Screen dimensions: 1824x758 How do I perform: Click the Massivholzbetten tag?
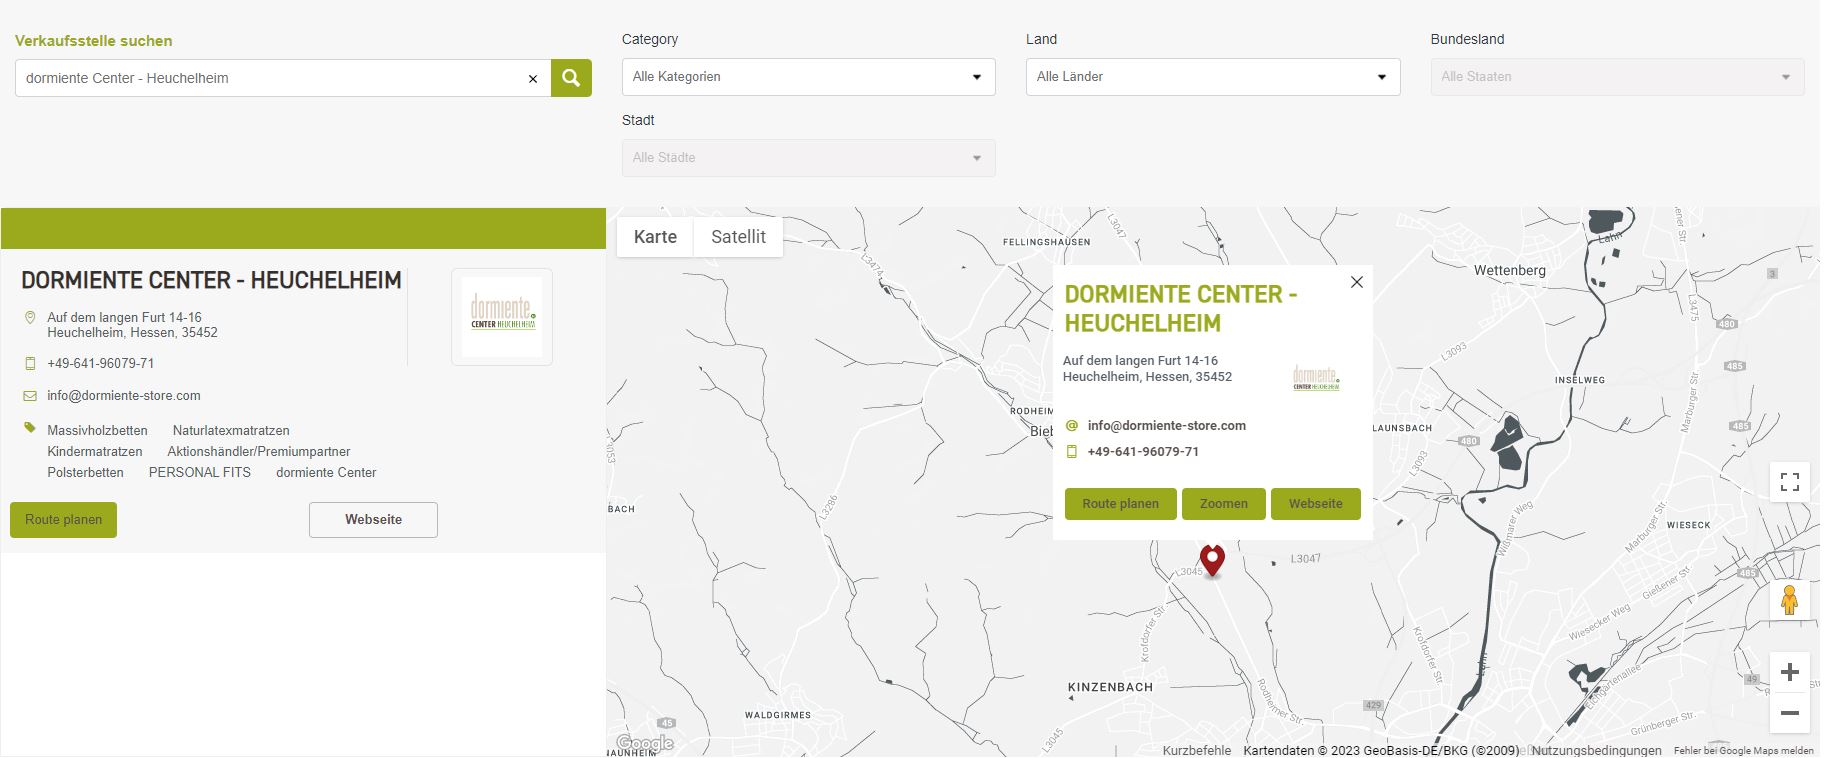(x=97, y=431)
